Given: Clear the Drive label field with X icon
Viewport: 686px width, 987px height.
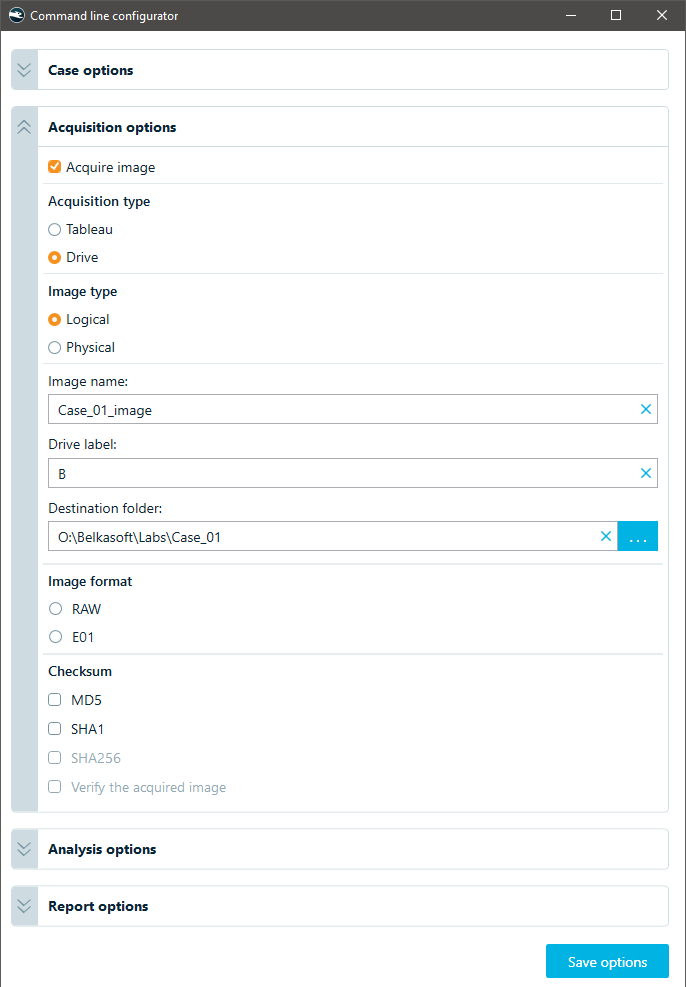Looking at the screenshot, I should point(646,473).
